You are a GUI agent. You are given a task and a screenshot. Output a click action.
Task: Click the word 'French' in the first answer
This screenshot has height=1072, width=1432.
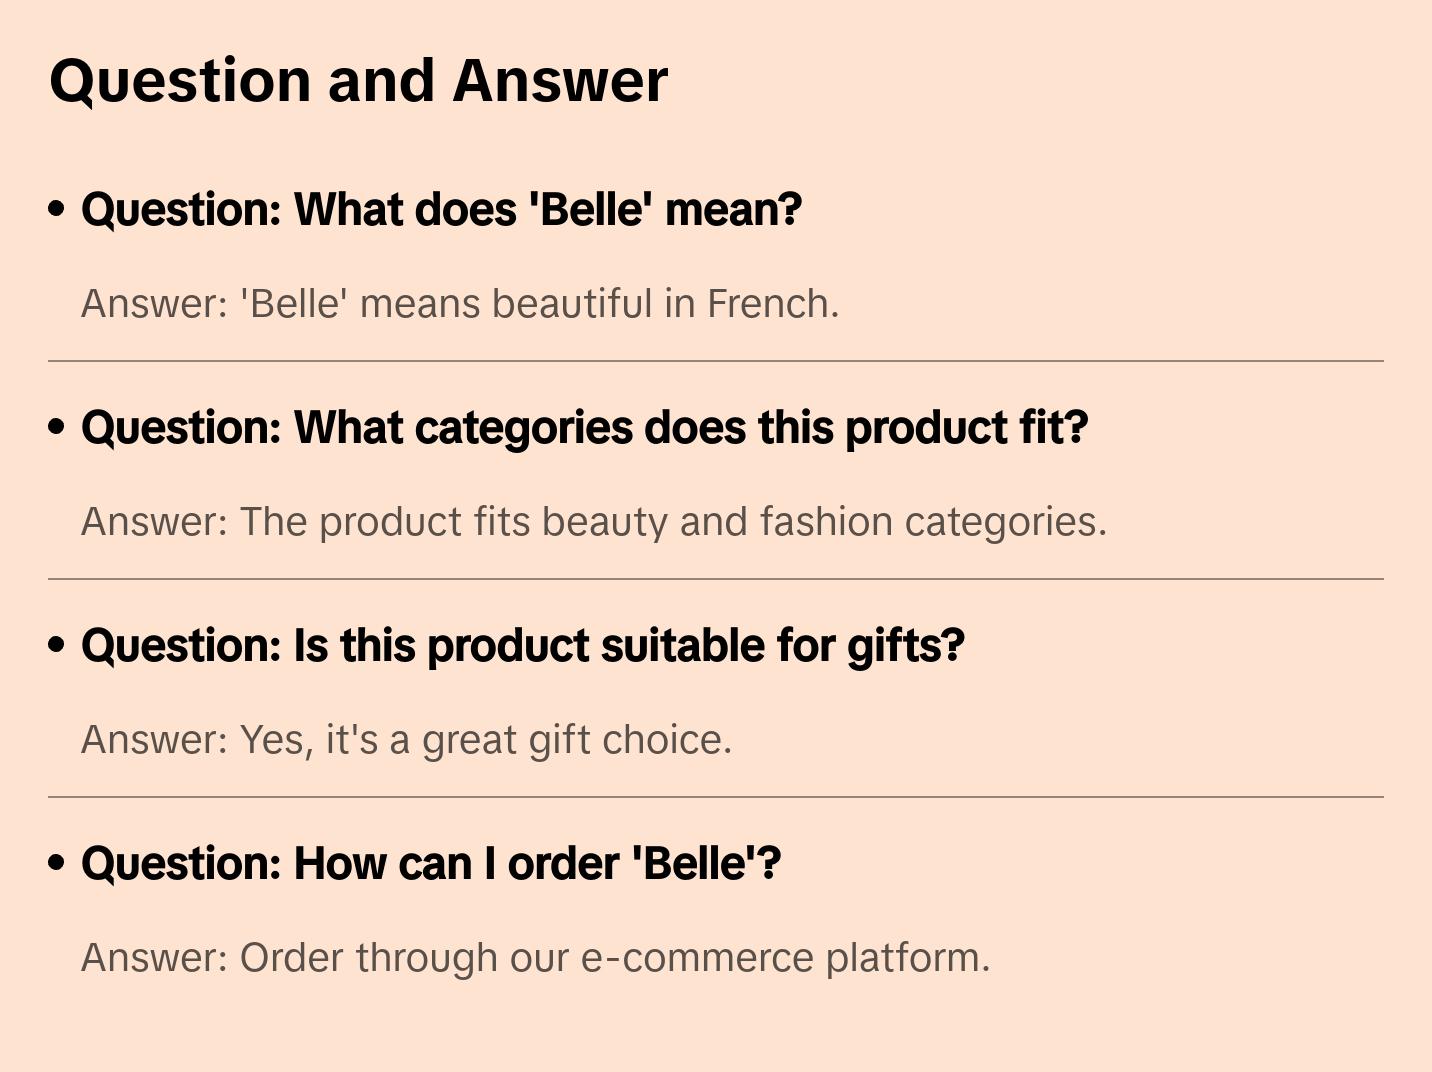772,304
